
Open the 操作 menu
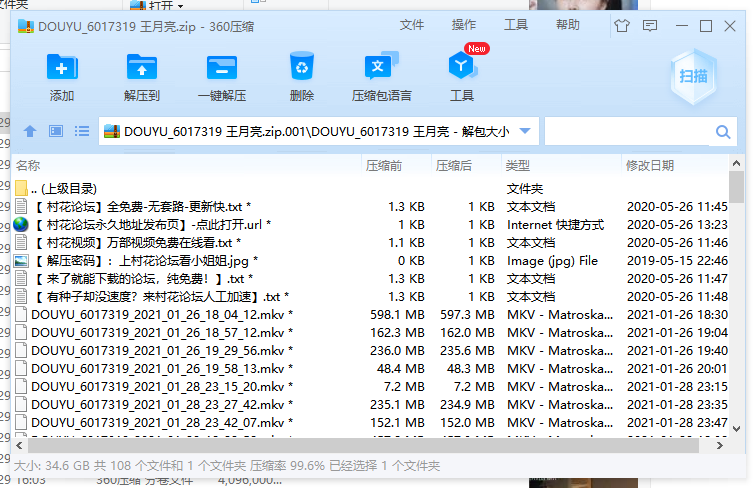(464, 25)
